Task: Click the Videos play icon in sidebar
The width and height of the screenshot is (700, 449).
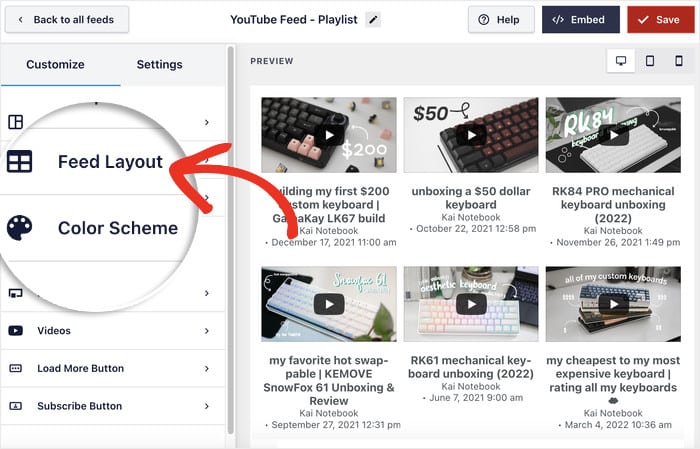Action: [16, 331]
